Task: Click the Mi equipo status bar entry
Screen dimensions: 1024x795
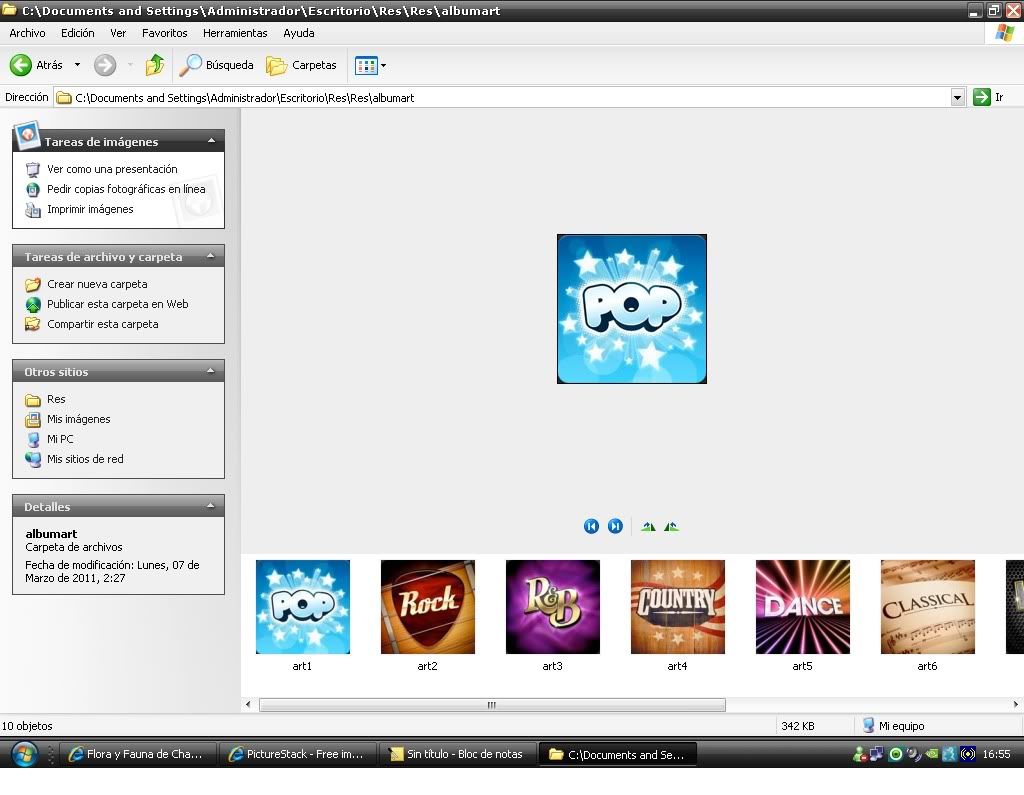Action: [893, 726]
